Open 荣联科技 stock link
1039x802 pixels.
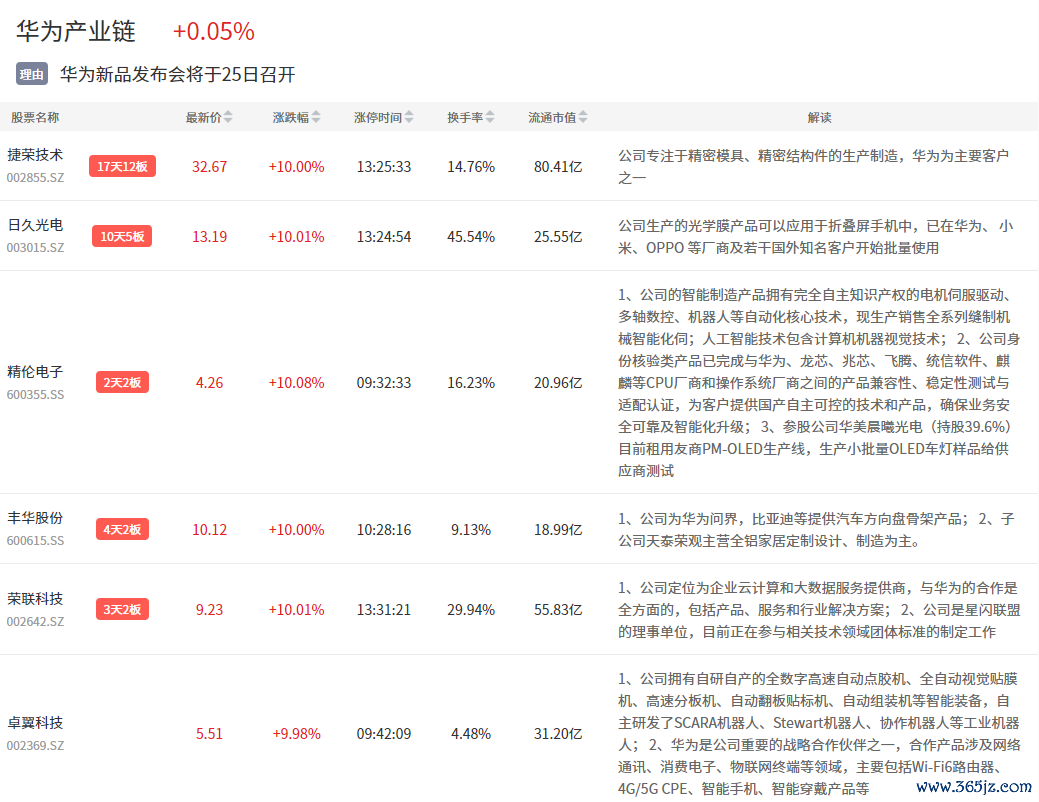(35, 599)
